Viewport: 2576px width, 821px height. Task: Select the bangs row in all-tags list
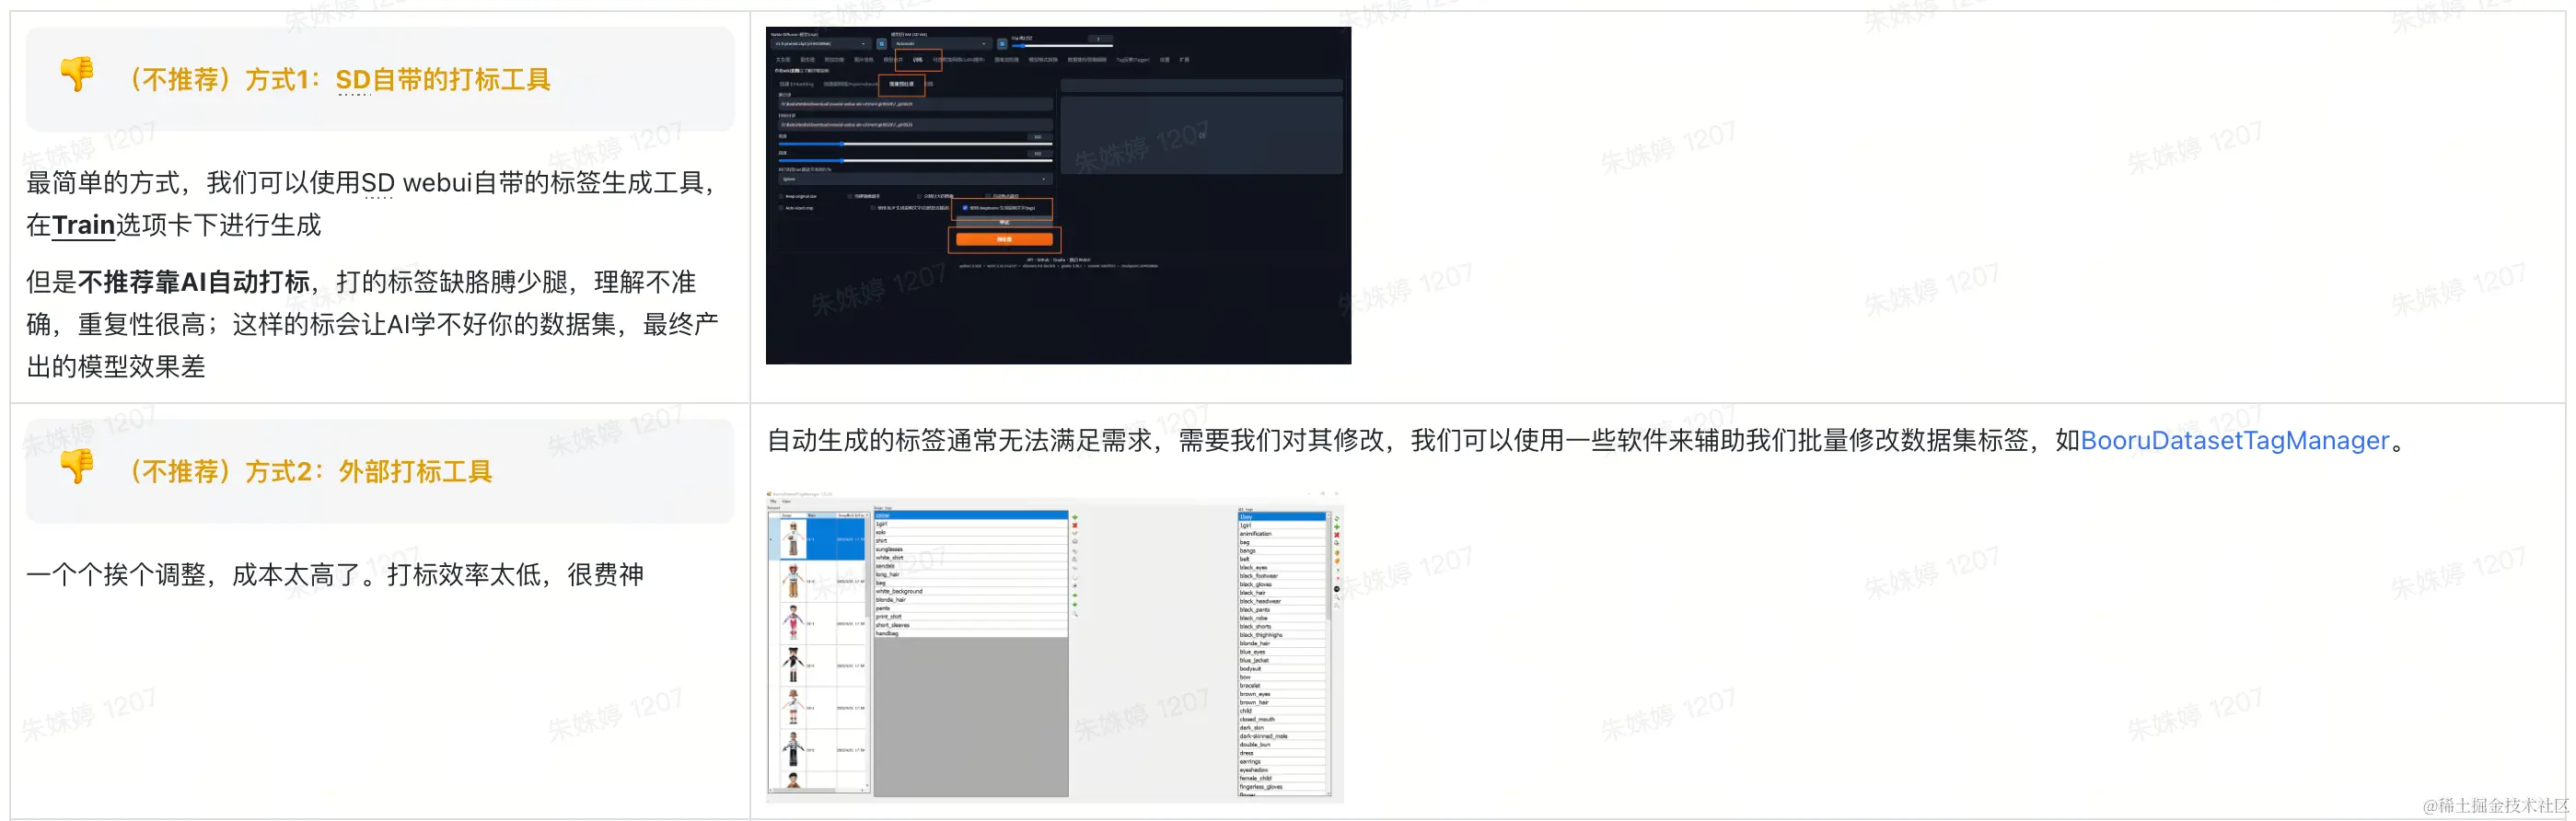1282,551
